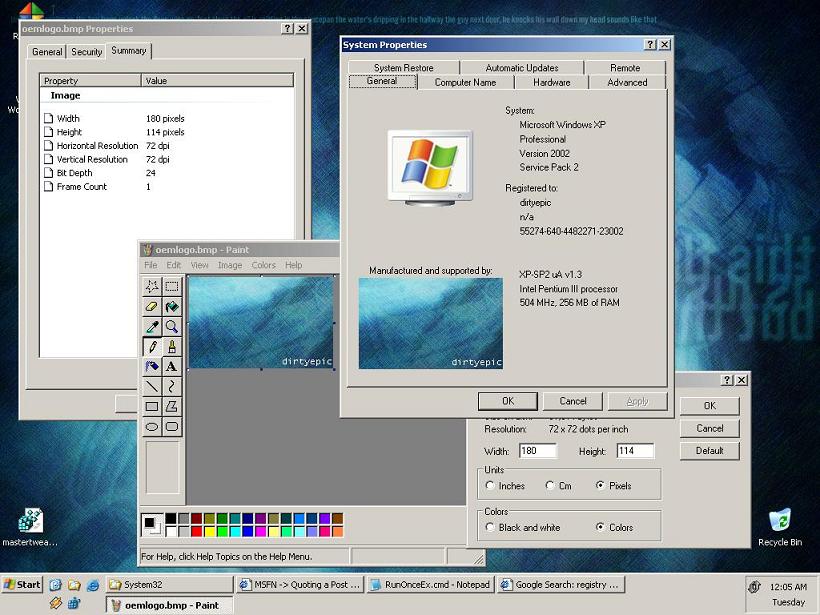
Task: Open the Image menu in Paint
Action: (230, 265)
